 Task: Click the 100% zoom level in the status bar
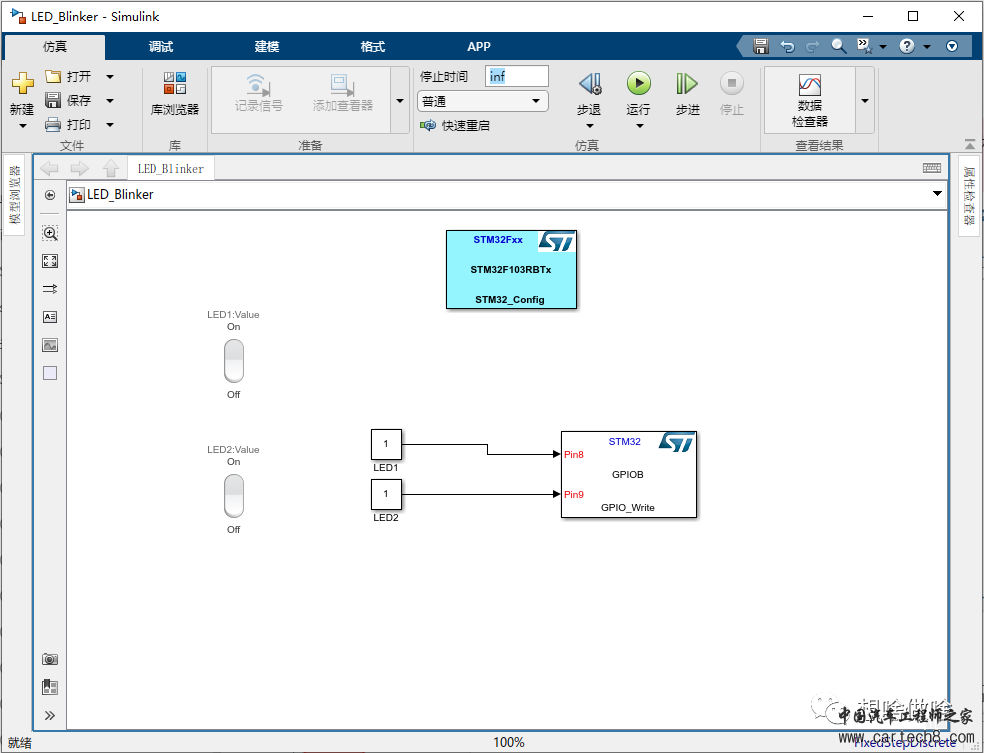pyautogui.click(x=509, y=742)
